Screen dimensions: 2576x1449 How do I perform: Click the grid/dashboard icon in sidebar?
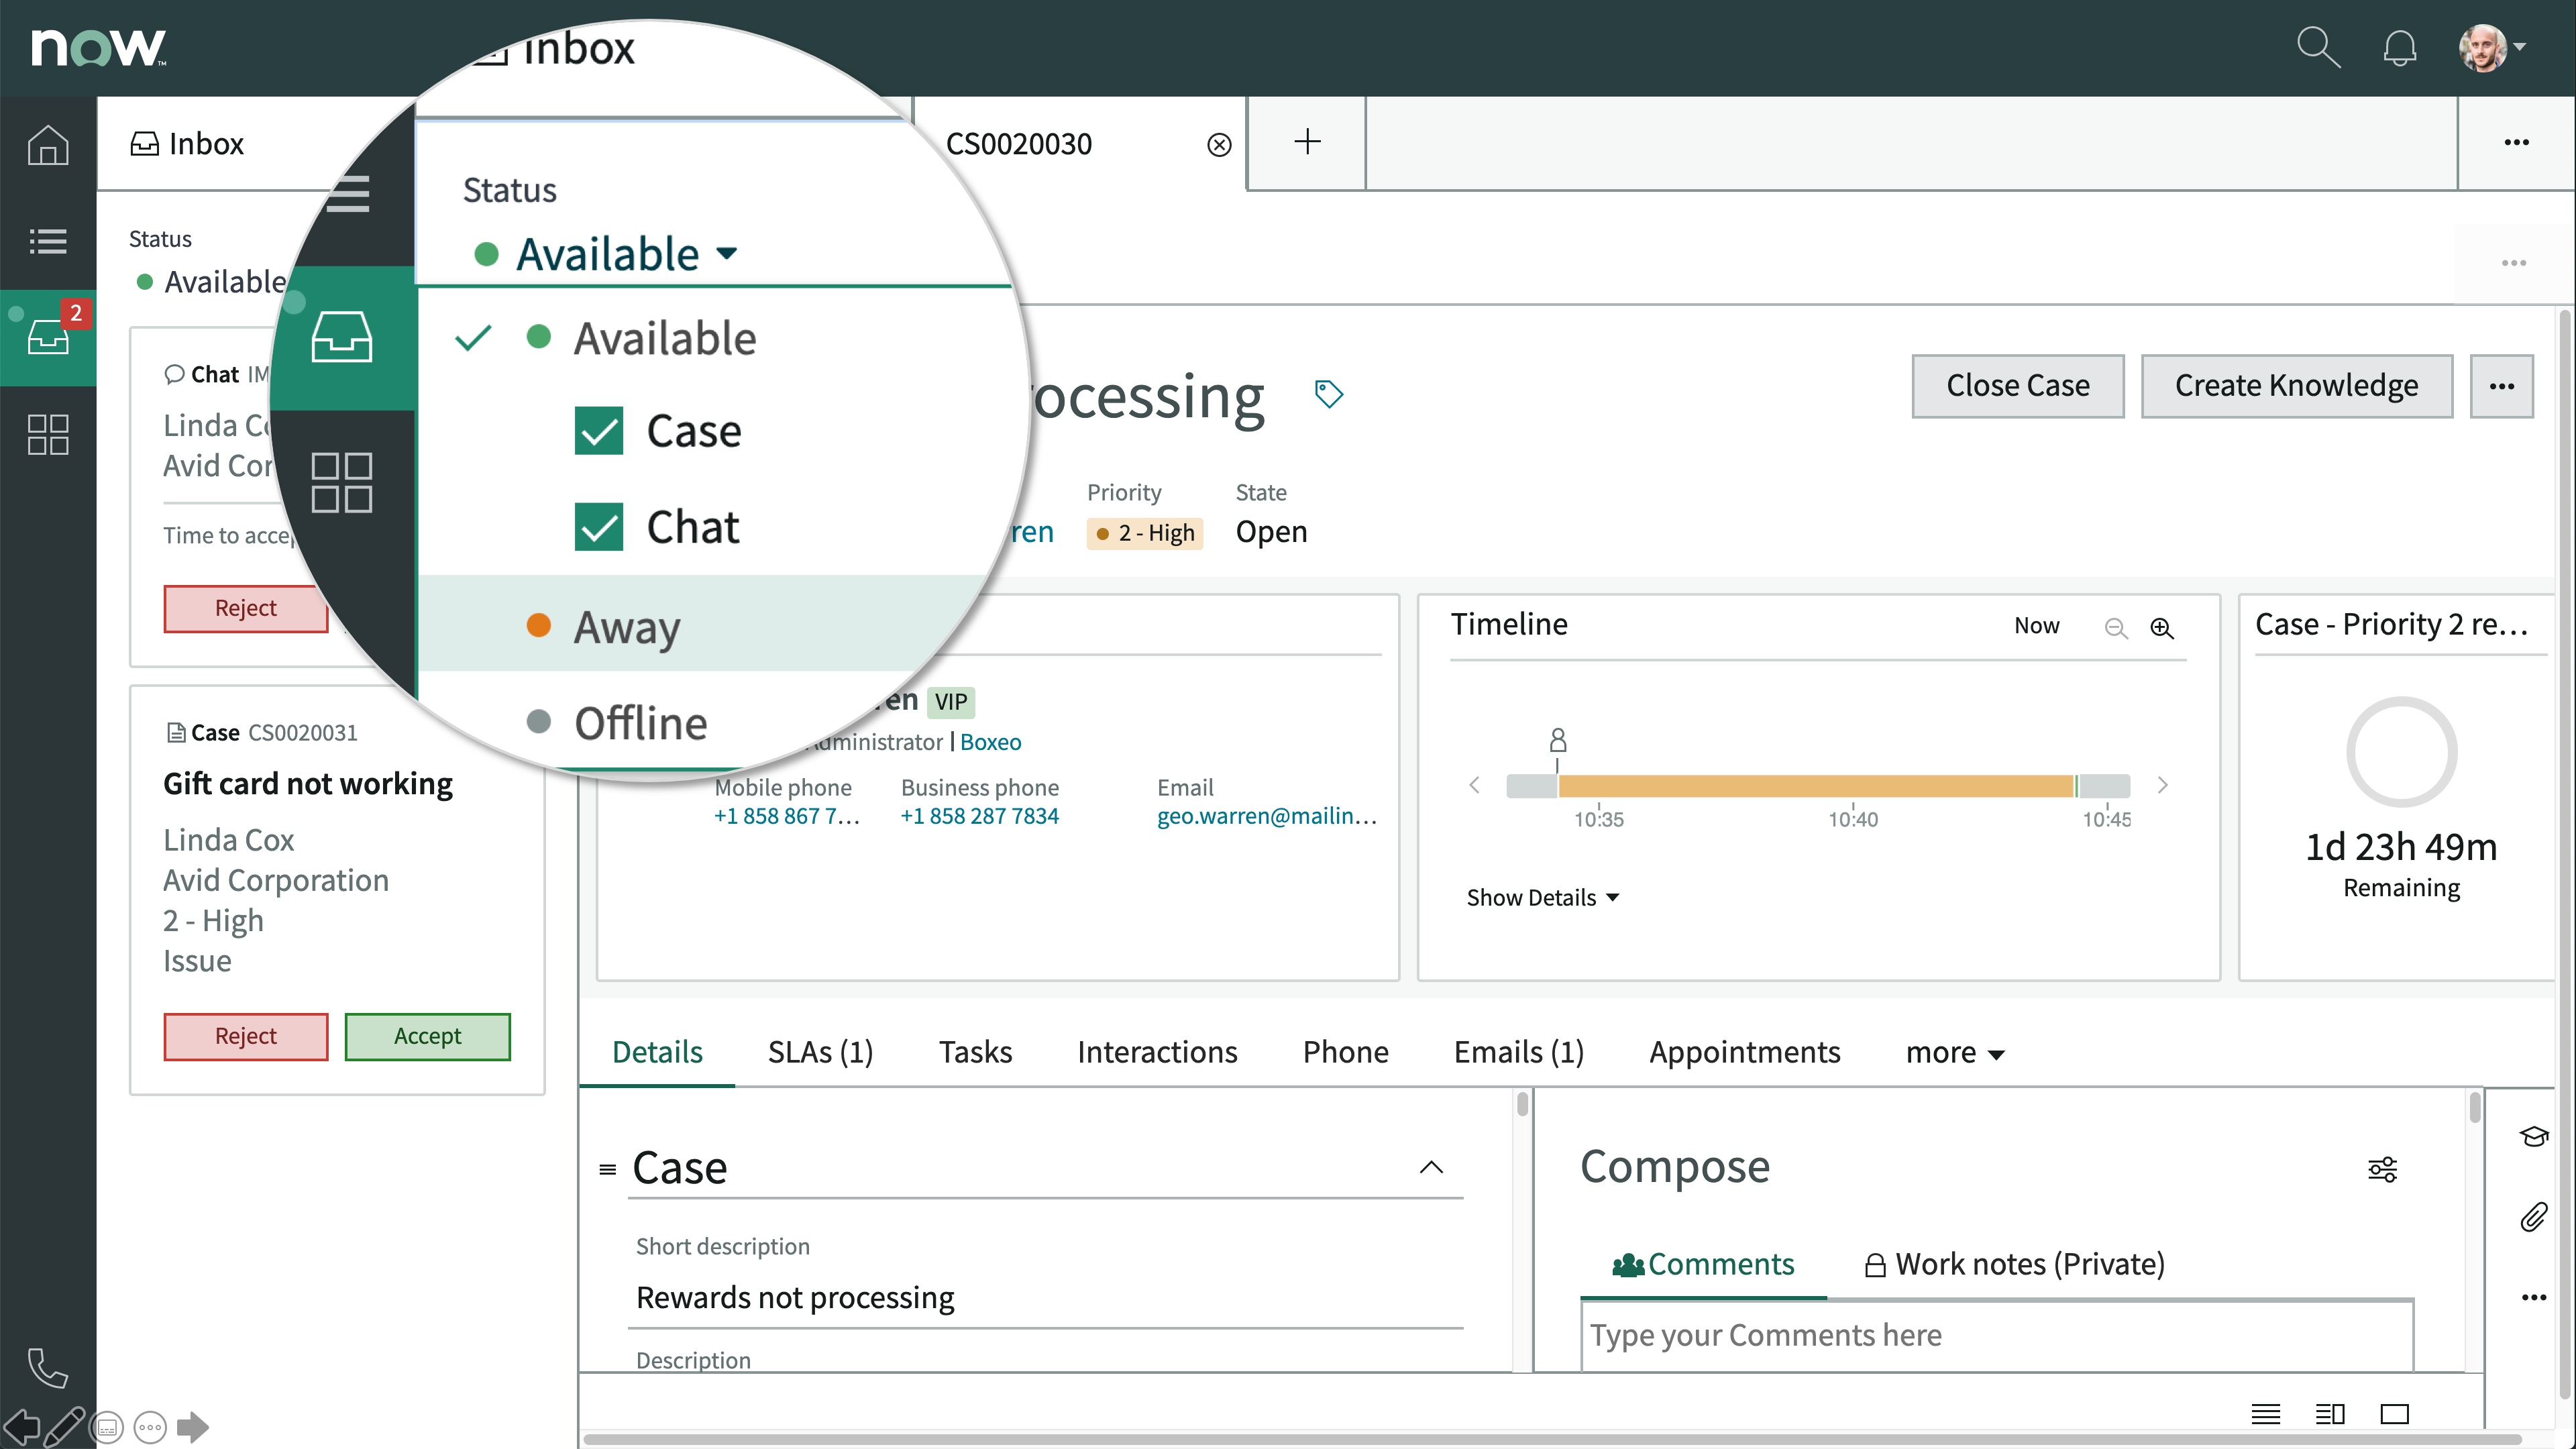click(48, 437)
